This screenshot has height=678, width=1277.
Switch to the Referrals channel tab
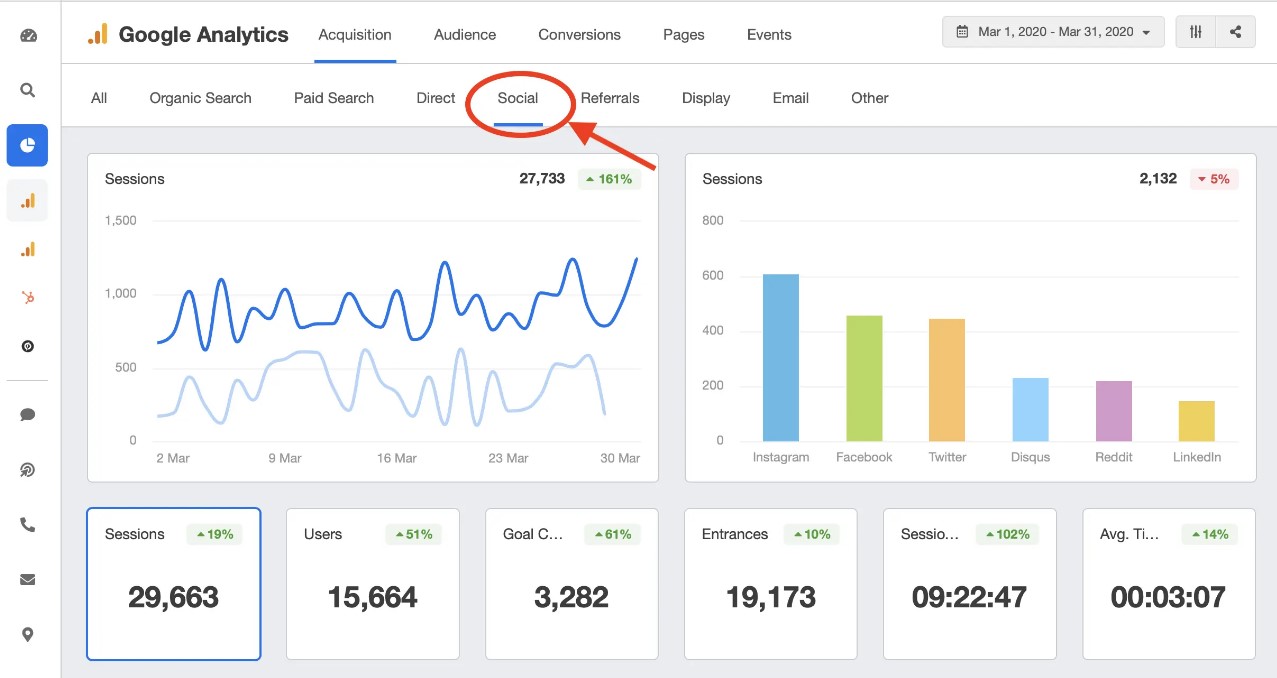click(610, 98)
